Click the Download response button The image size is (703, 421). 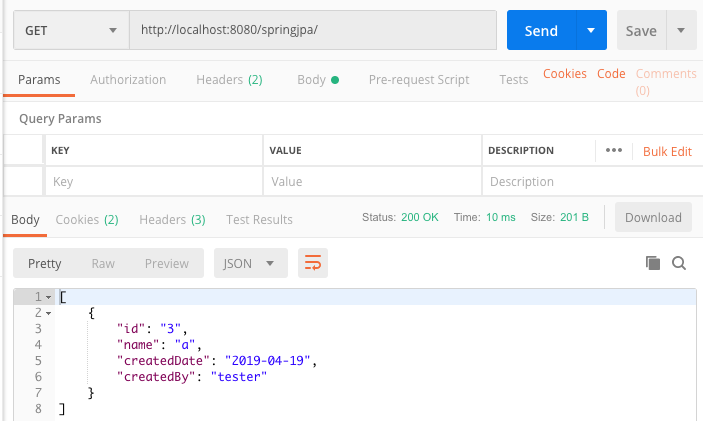[653, 217]
